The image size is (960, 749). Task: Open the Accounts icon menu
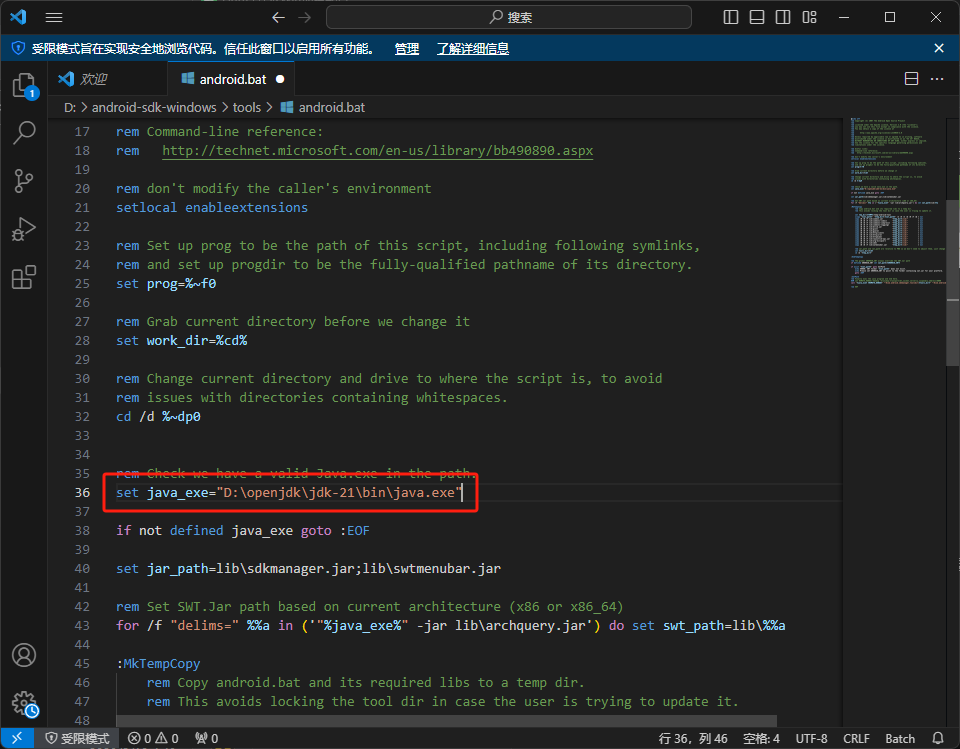click(x=24, y=655)
